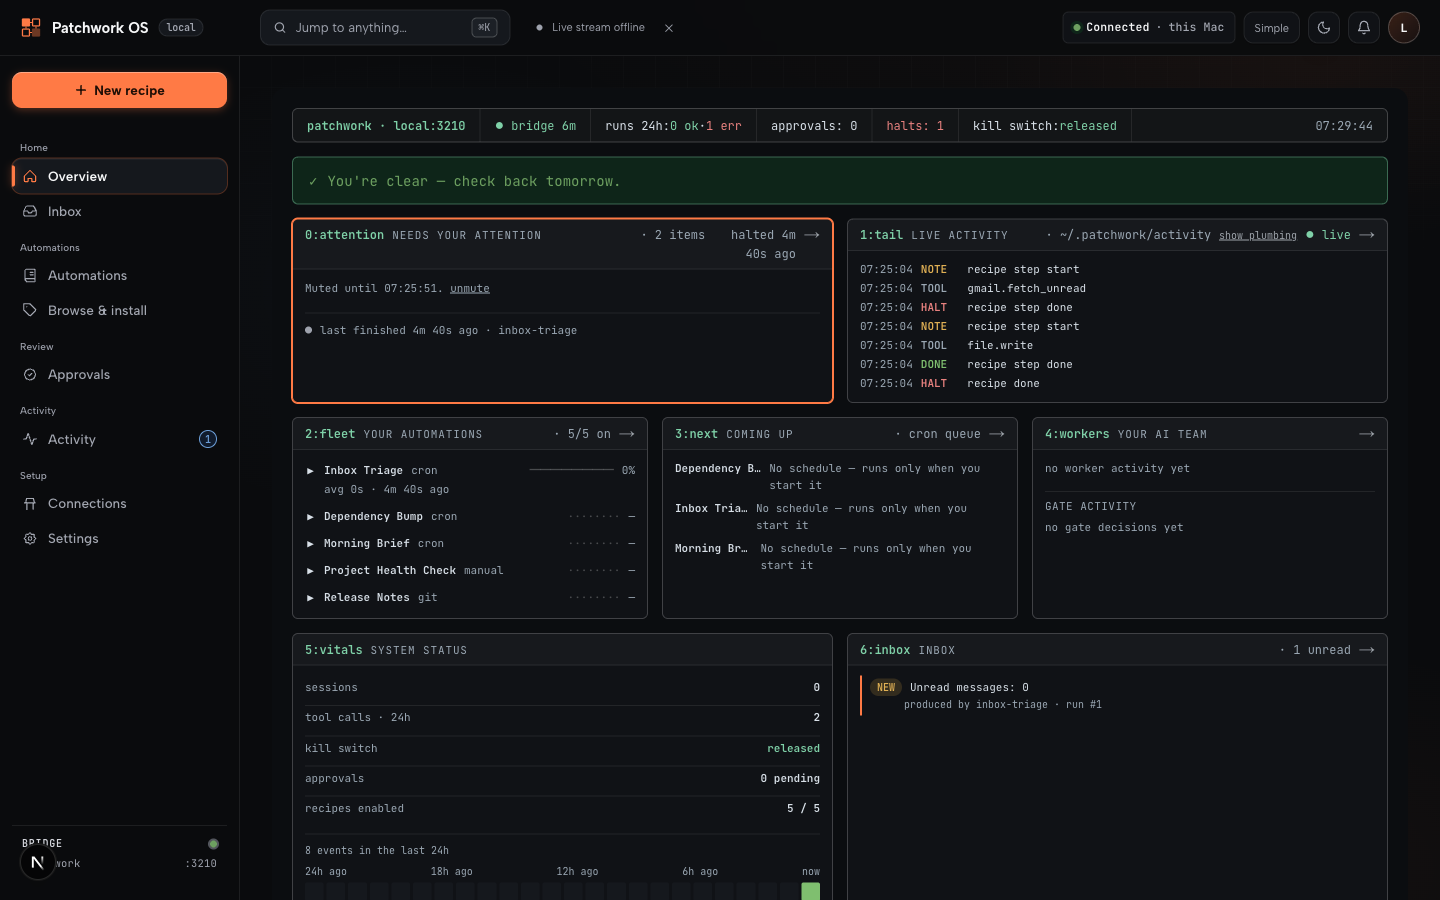This screenshot has width=1440, height=900.
Task: Click the home icon next to Overview
Action: coord(30,176)
